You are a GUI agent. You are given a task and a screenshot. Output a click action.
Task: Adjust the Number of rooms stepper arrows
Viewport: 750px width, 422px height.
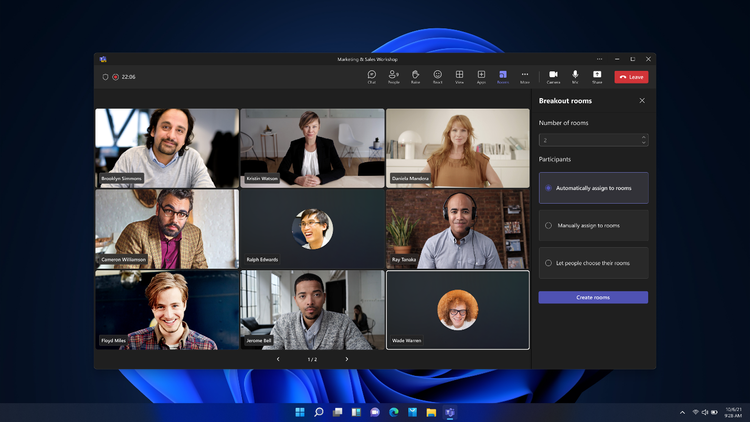tap(643, 140)
